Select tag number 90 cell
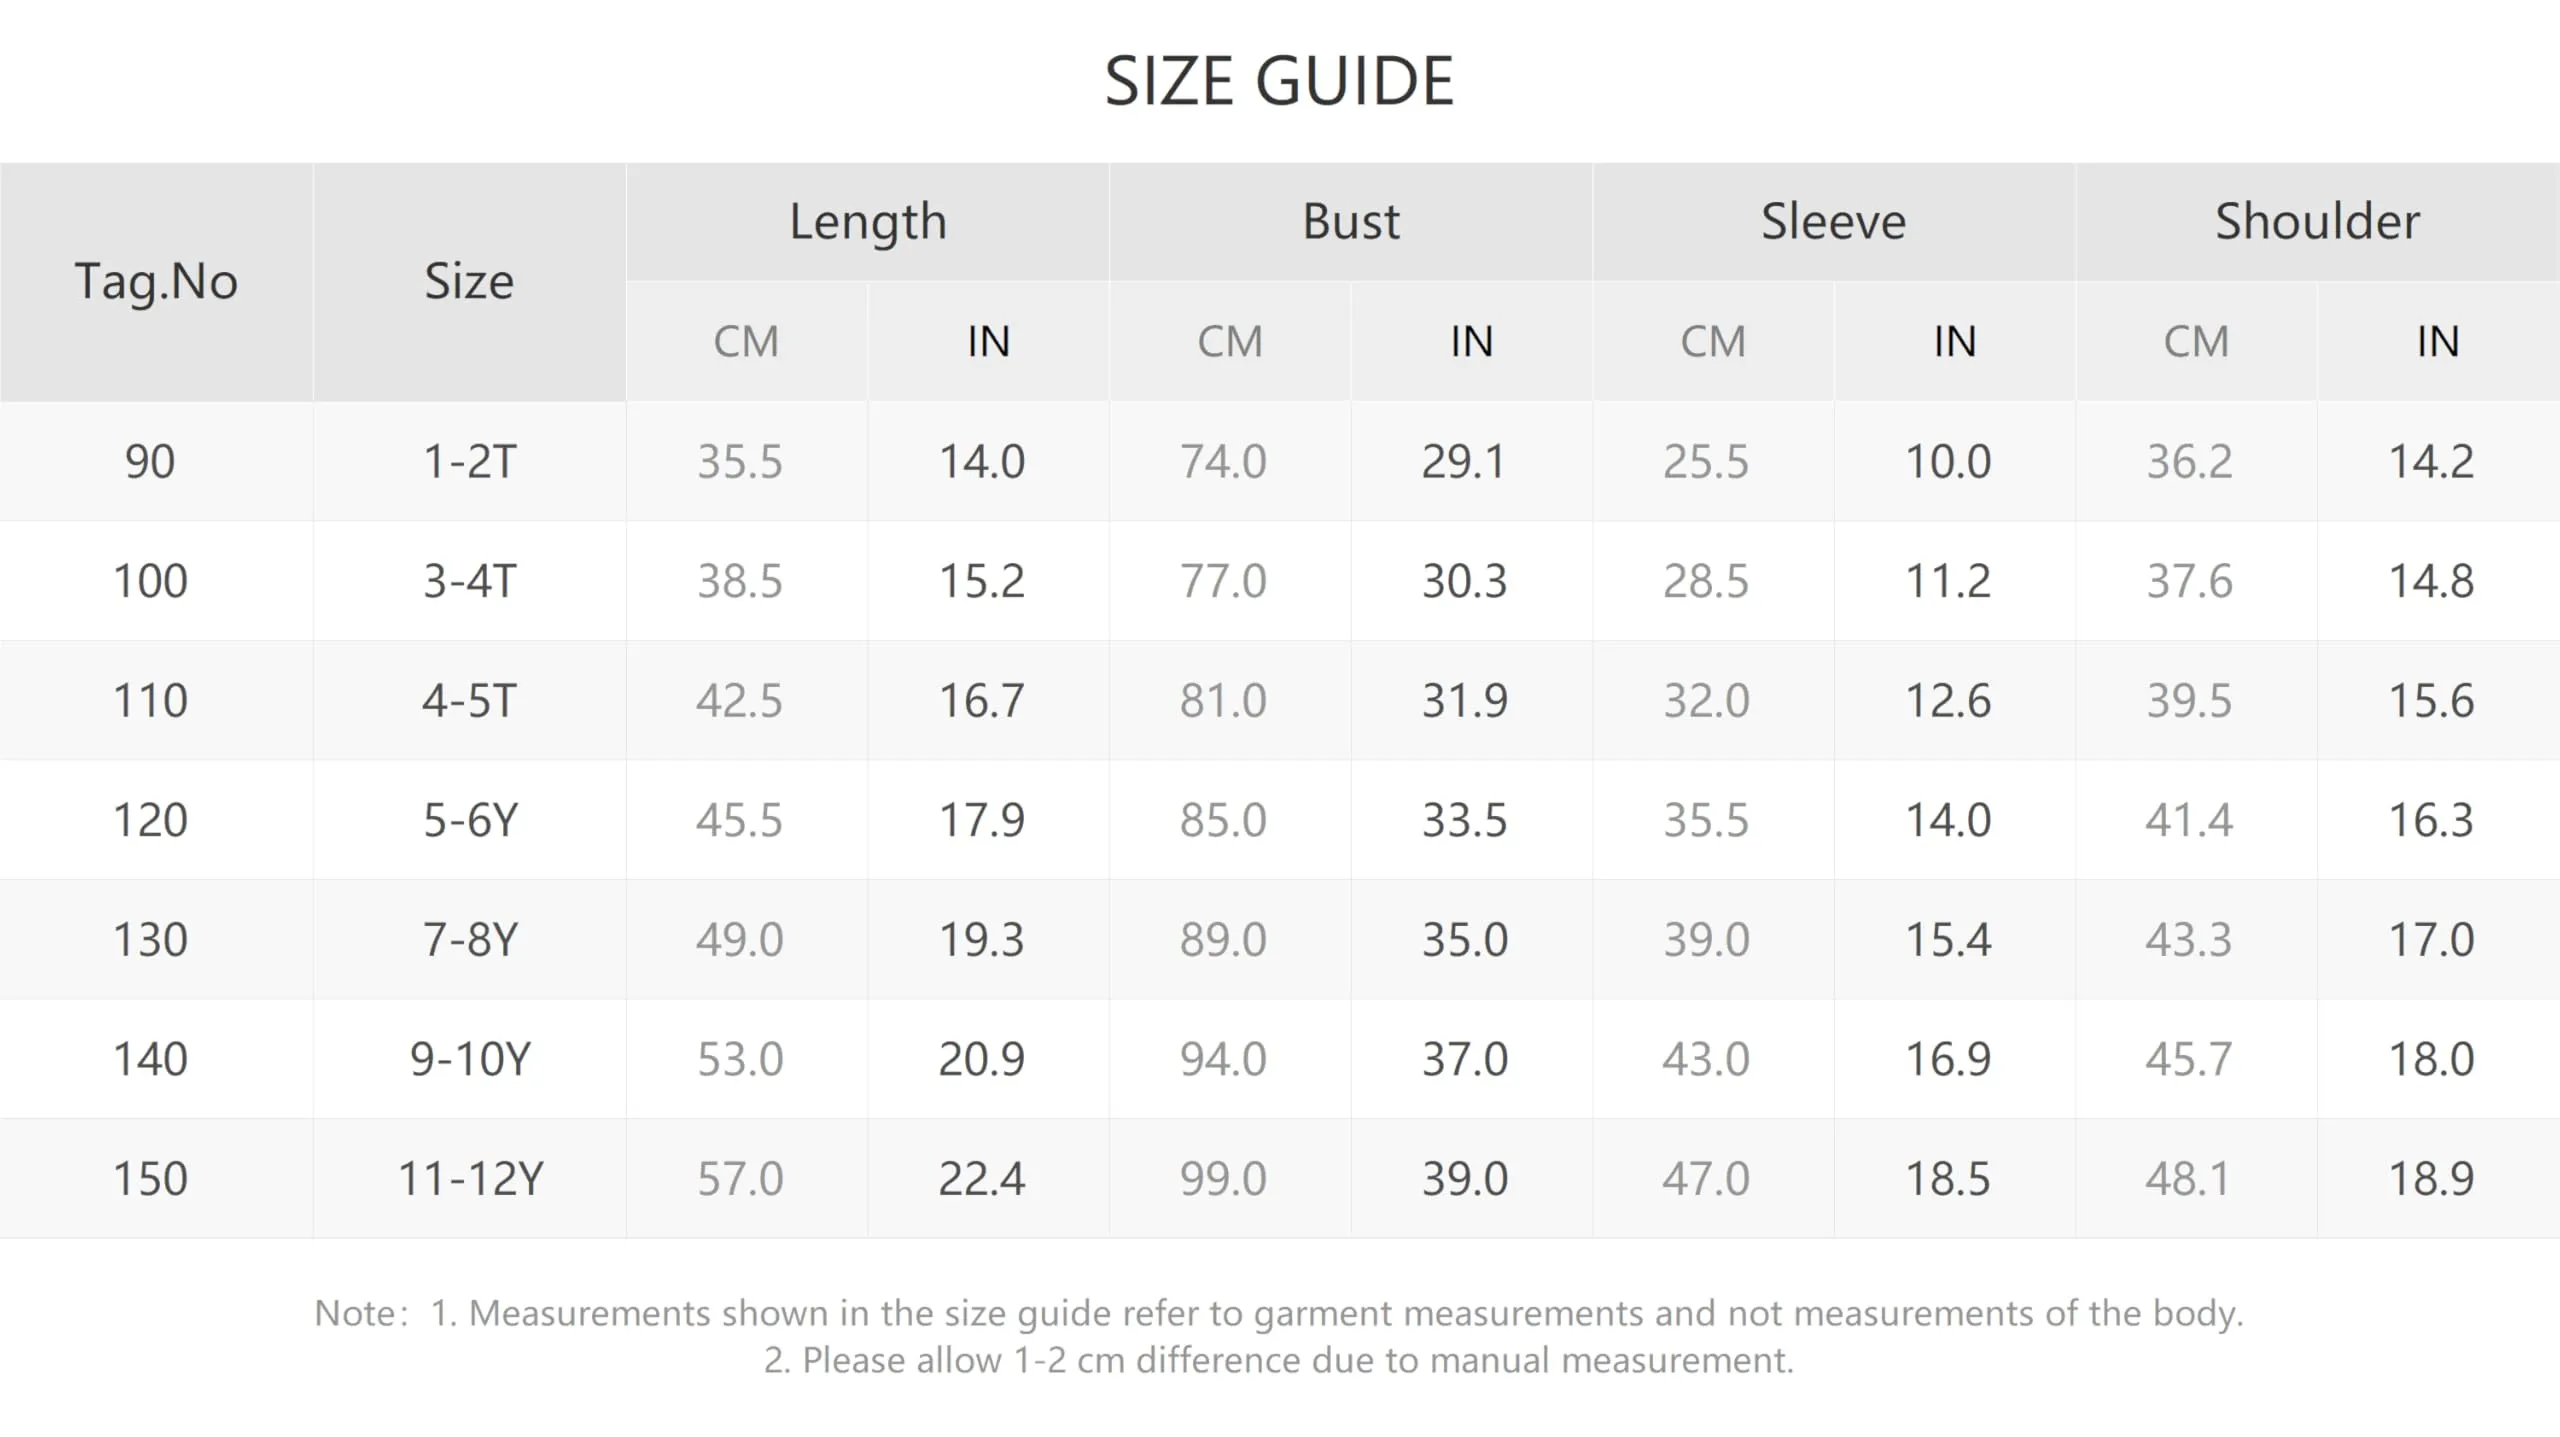2560x1437 pixels. [x=150, y=462]
